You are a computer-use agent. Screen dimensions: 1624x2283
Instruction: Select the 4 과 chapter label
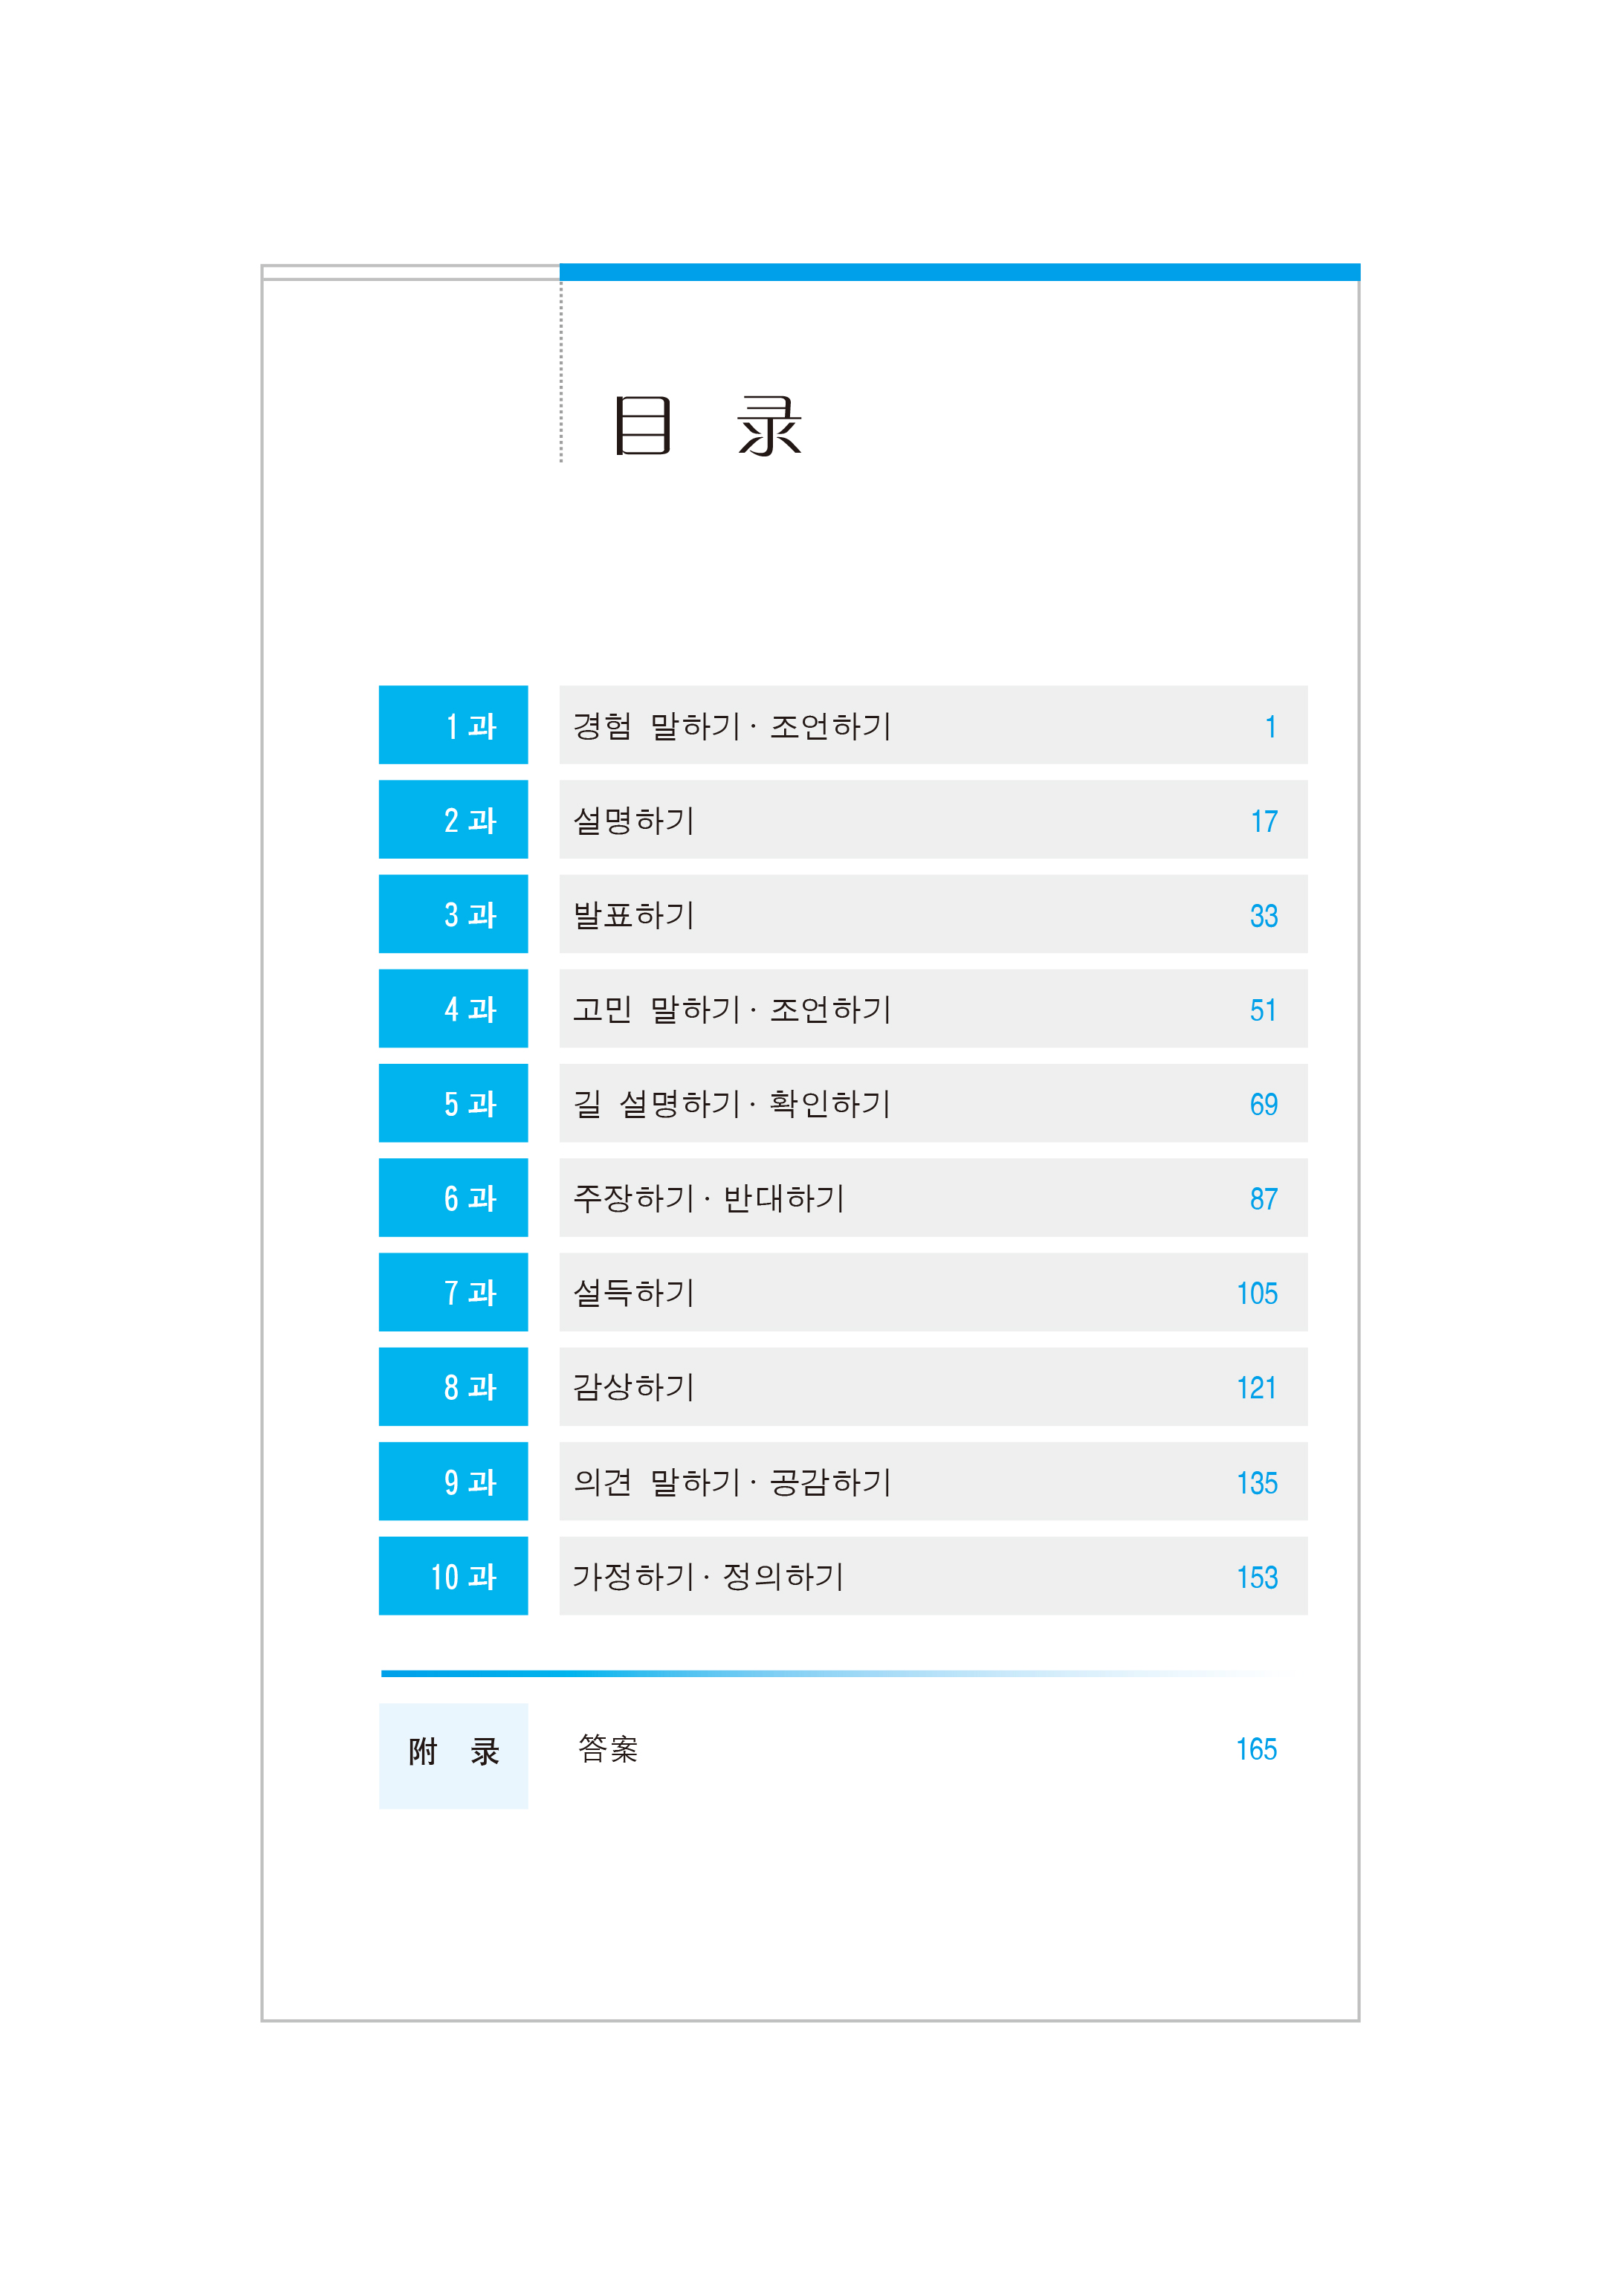tap(453, 1009)
